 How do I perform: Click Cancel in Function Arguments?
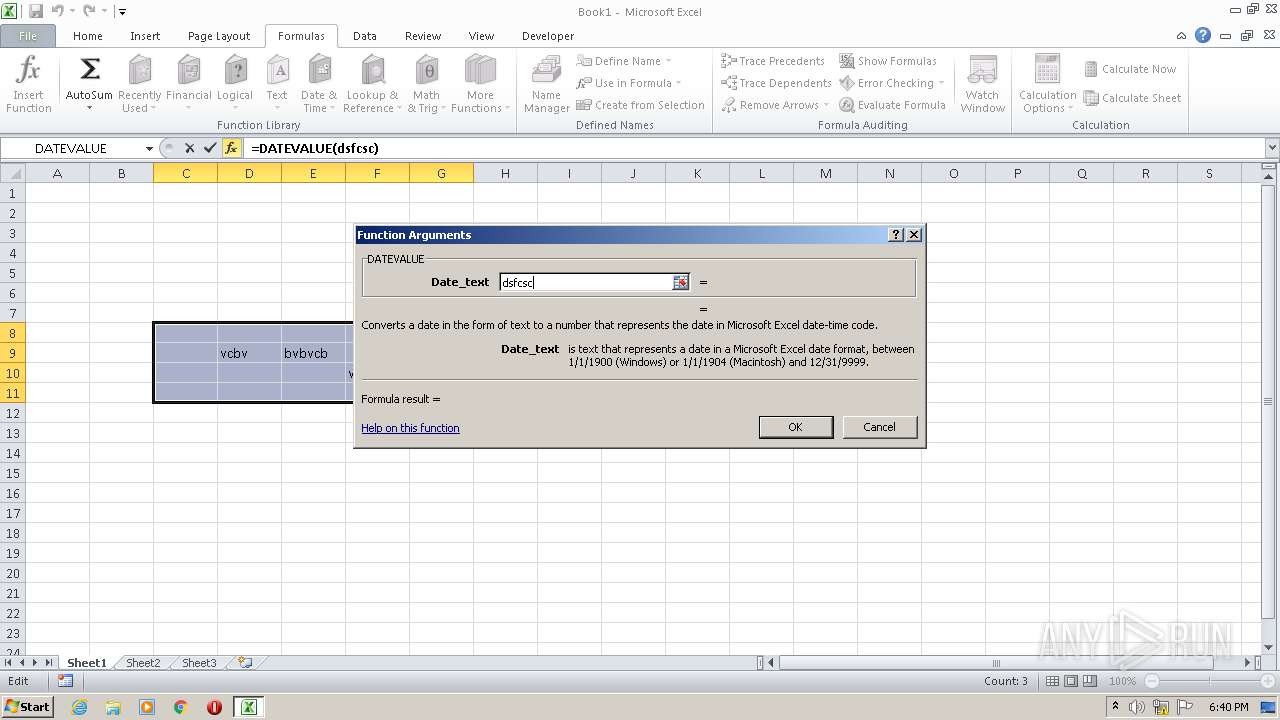click(x=879, y=427)
